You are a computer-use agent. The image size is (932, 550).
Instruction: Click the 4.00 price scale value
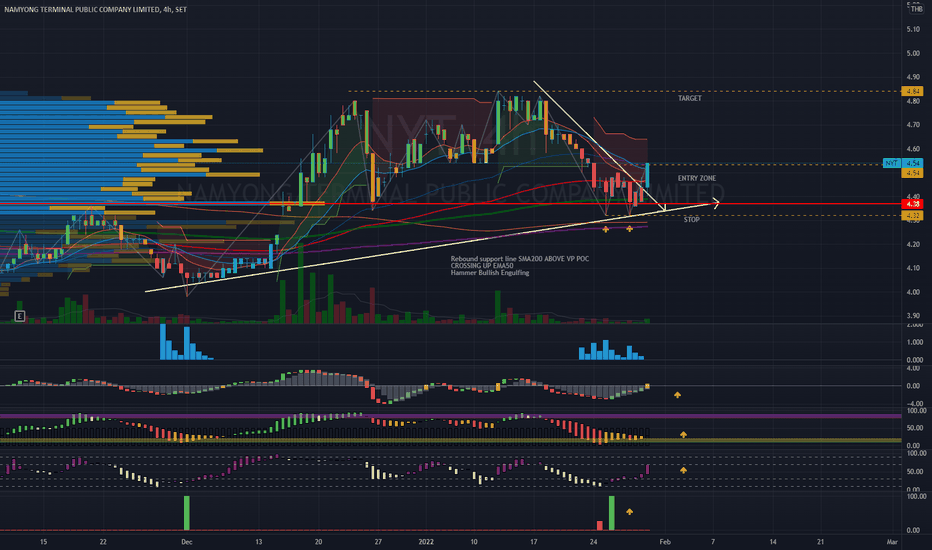pyautogui.click(x=913, y=293)
